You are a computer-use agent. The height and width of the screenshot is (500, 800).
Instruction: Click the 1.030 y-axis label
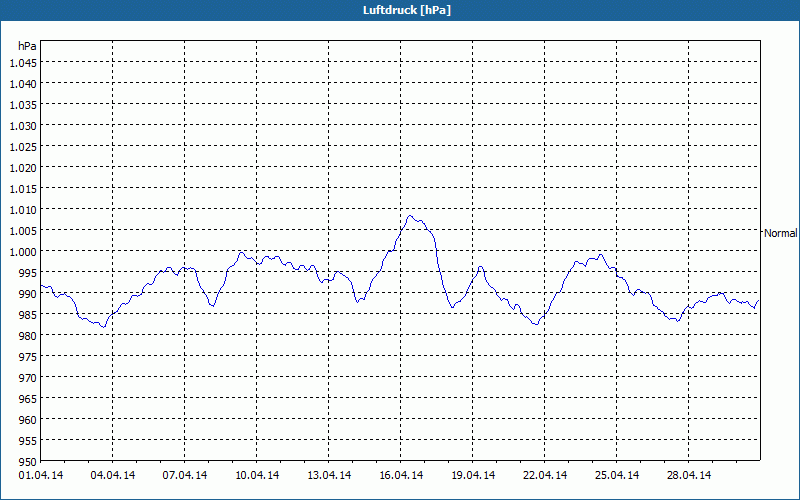pyautogui.click(x=23, y=126)
